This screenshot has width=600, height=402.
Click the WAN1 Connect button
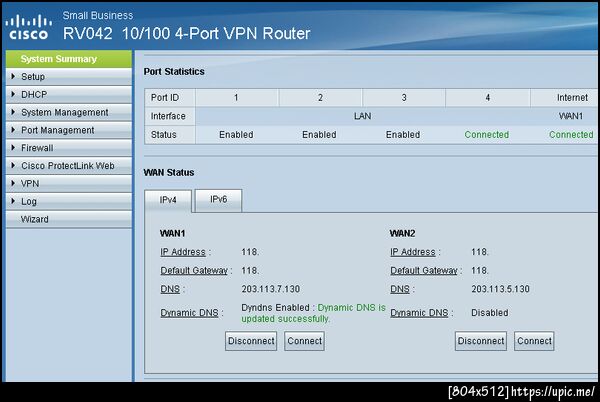pyautogui.click(x=305, y=341)
